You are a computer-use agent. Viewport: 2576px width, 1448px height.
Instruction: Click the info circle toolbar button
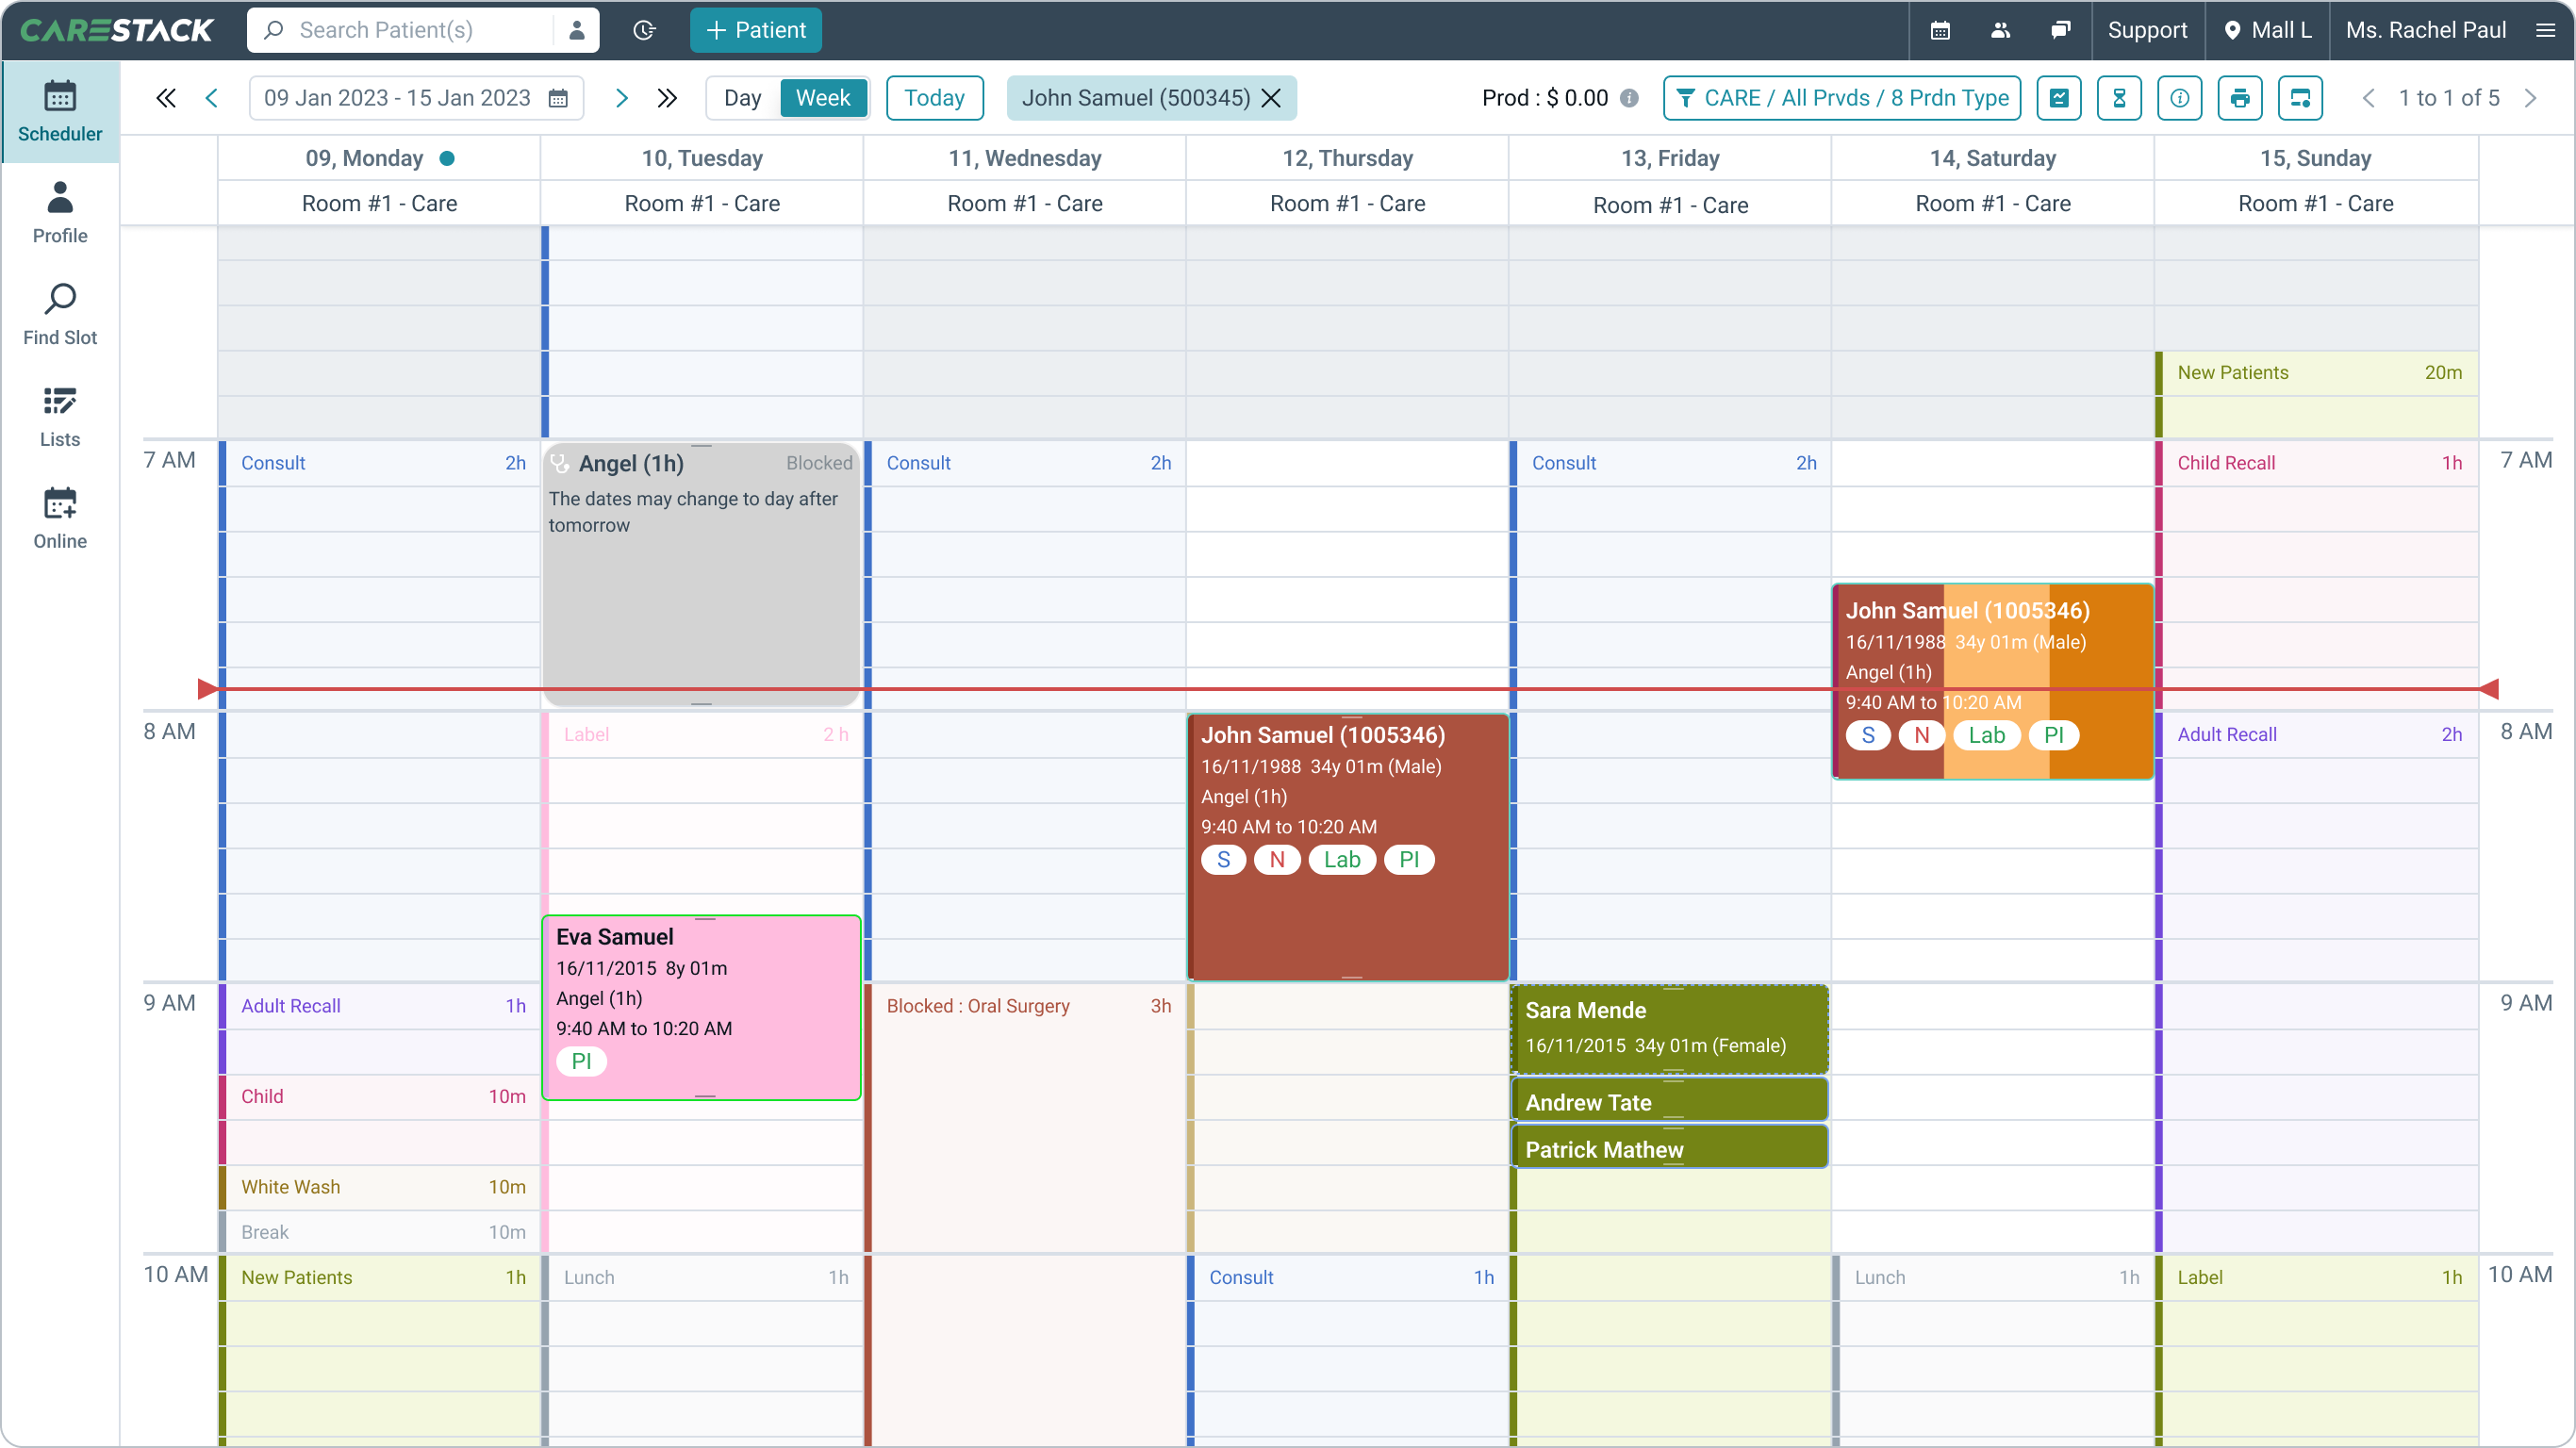2180,98
